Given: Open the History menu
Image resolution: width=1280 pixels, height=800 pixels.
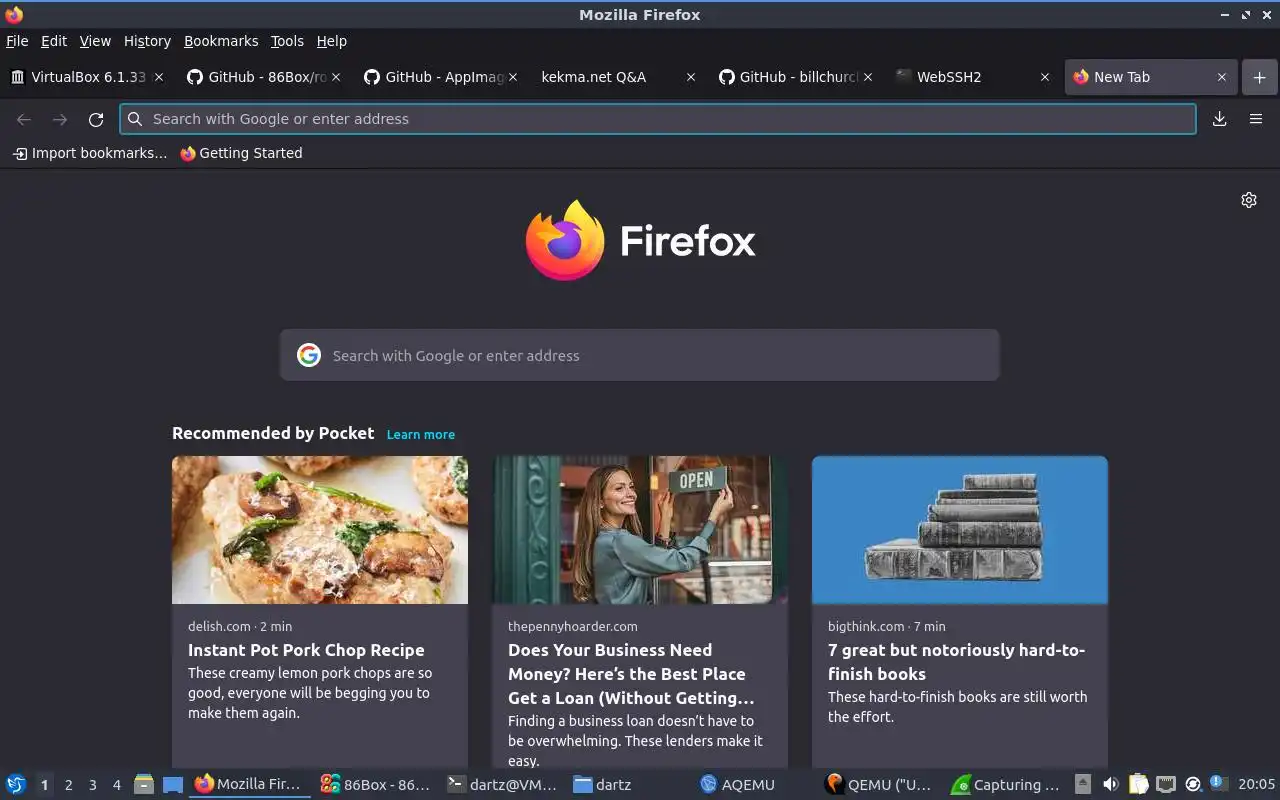Looking at the screenshot, I should pyautogui.click(x=147, y=41).
